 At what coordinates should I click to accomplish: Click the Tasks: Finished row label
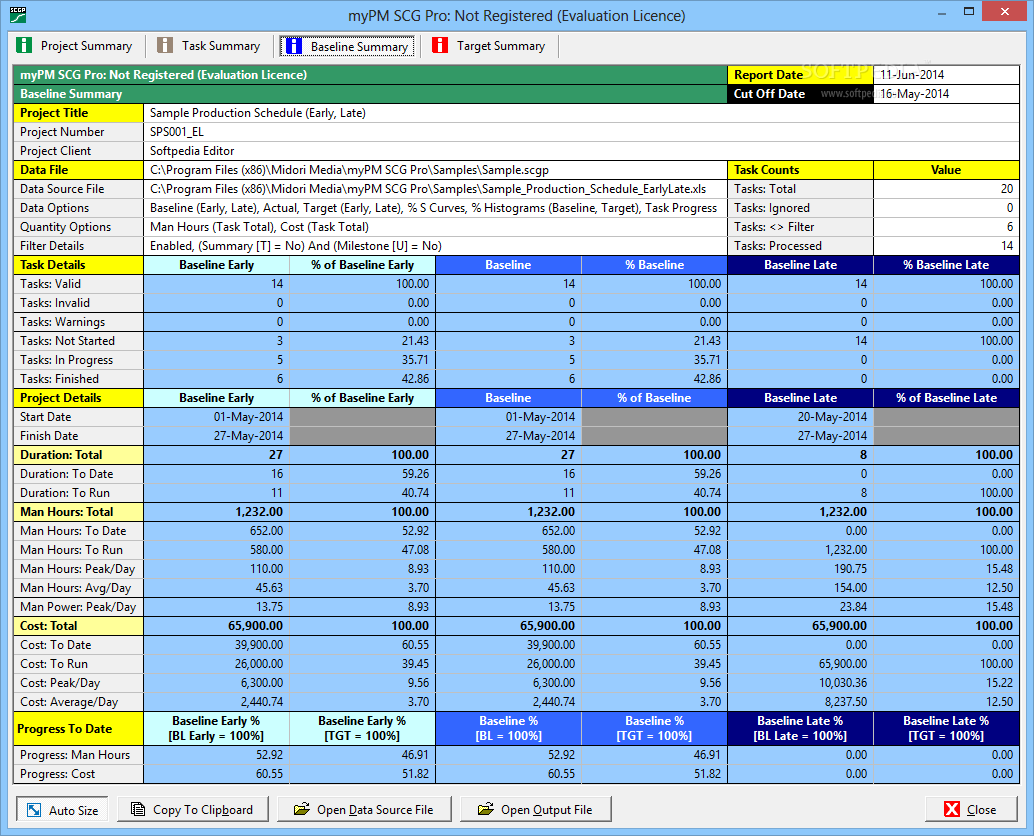[x=78, y=379]
